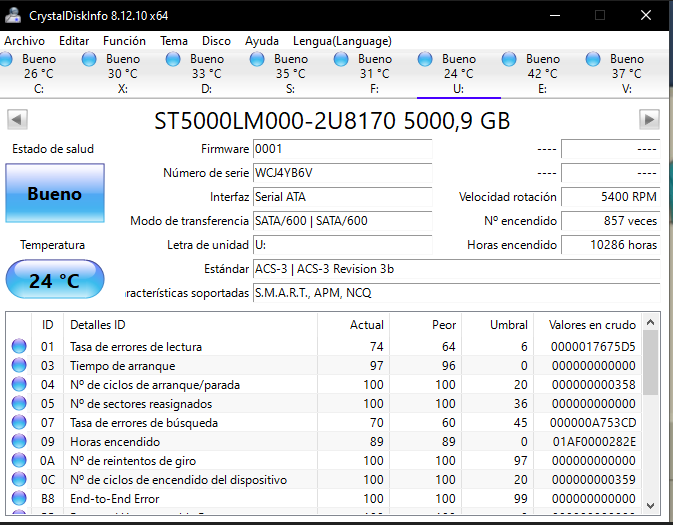
Task: Minimize the CrystalDiskInfo window
Action: pos(555,15)
